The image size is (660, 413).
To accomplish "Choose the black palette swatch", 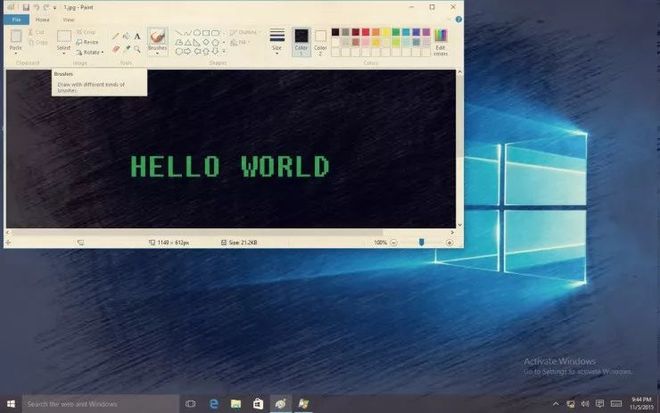I will 335,32.
